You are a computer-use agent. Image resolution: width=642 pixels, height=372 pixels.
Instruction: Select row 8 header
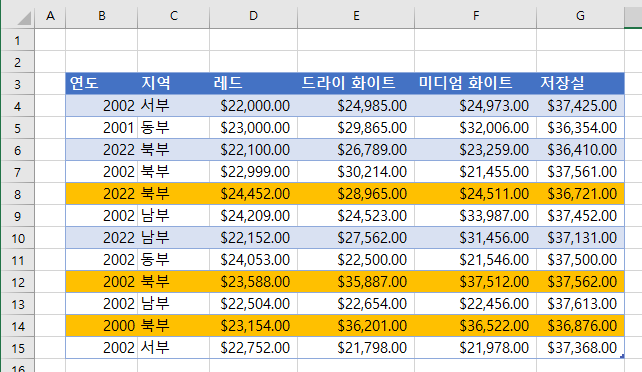point(18,194)
